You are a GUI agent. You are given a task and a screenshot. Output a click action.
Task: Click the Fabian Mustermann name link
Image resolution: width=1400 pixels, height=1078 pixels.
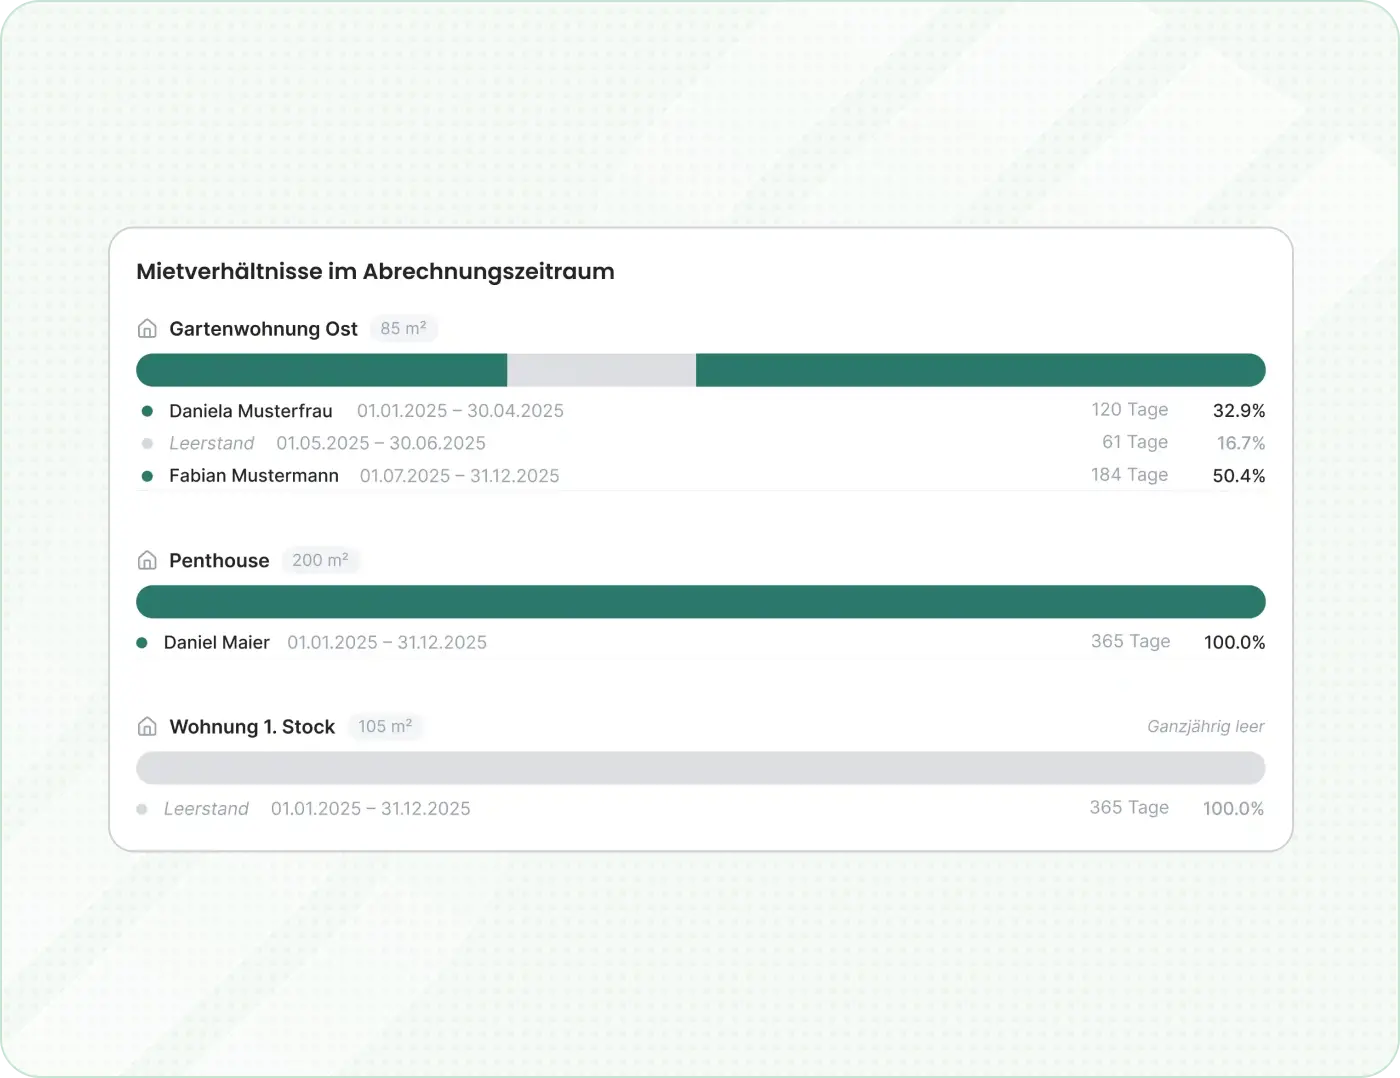(253, 475)
